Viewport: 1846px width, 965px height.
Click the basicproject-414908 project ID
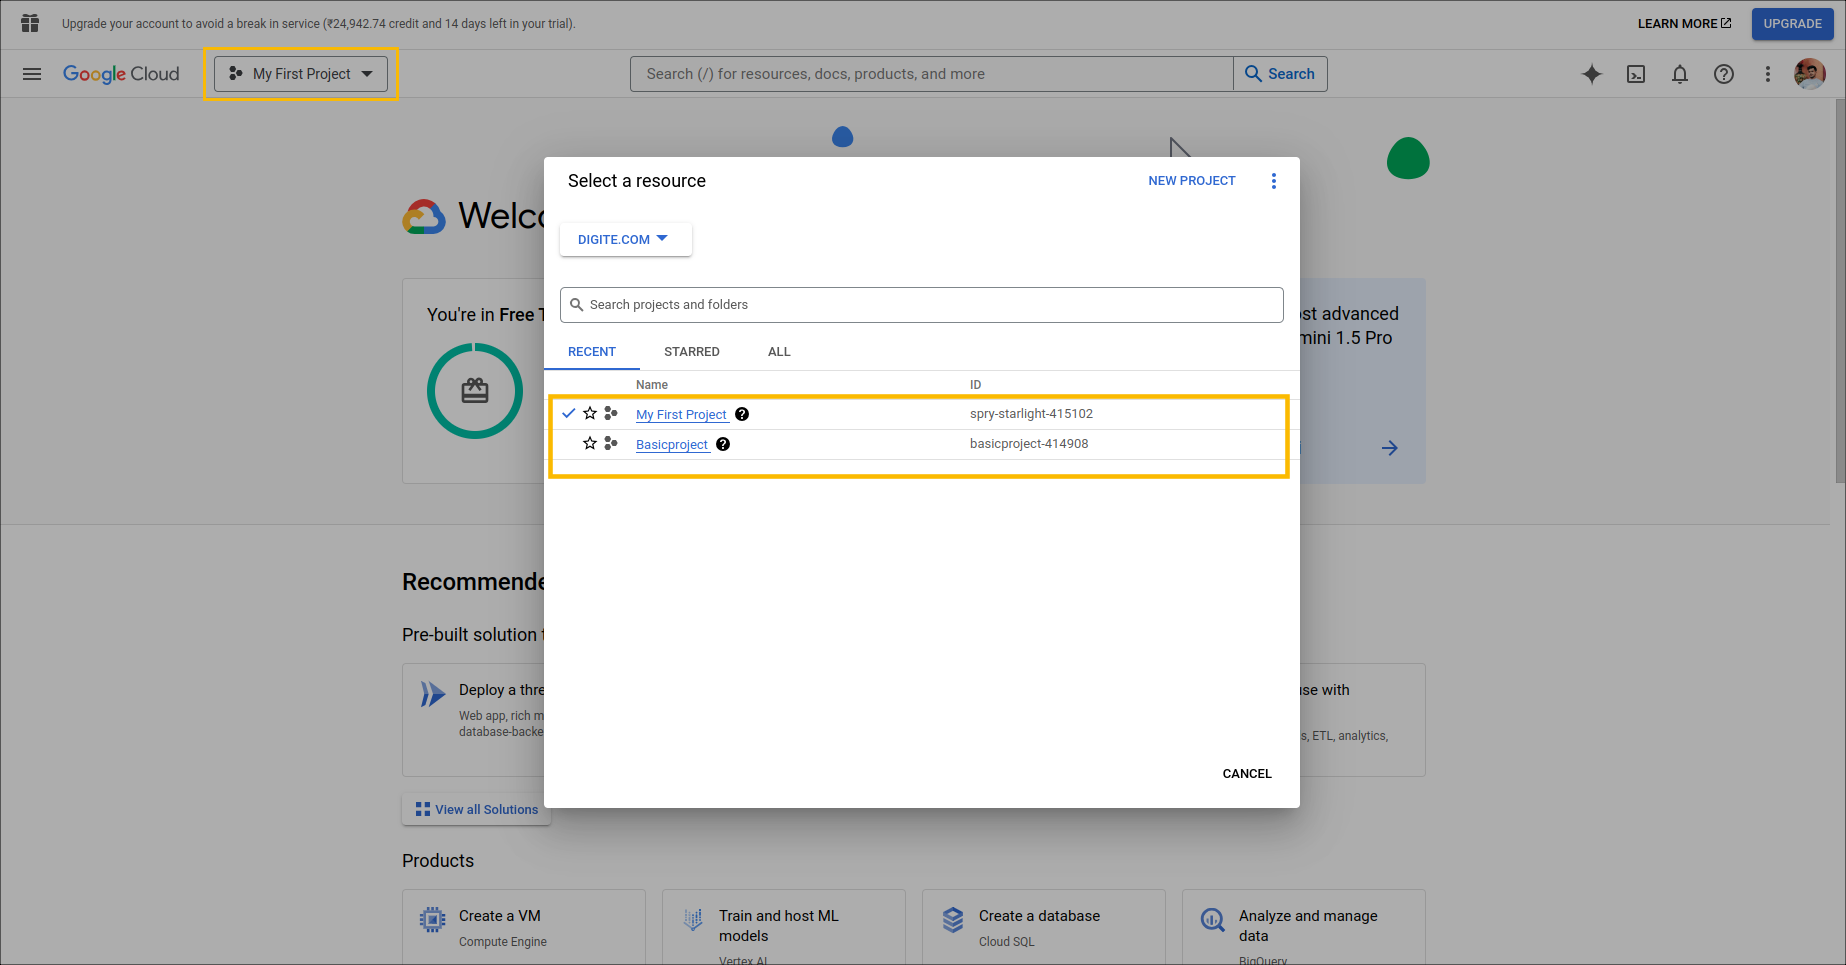pos(1029,444)
